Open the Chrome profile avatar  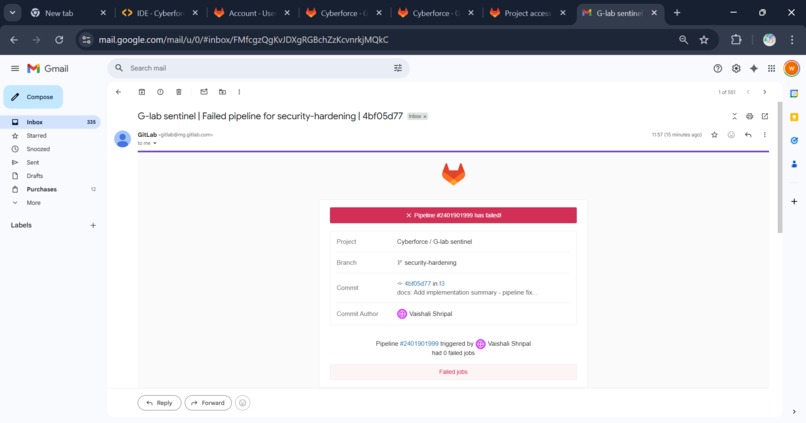click(769, 40)
